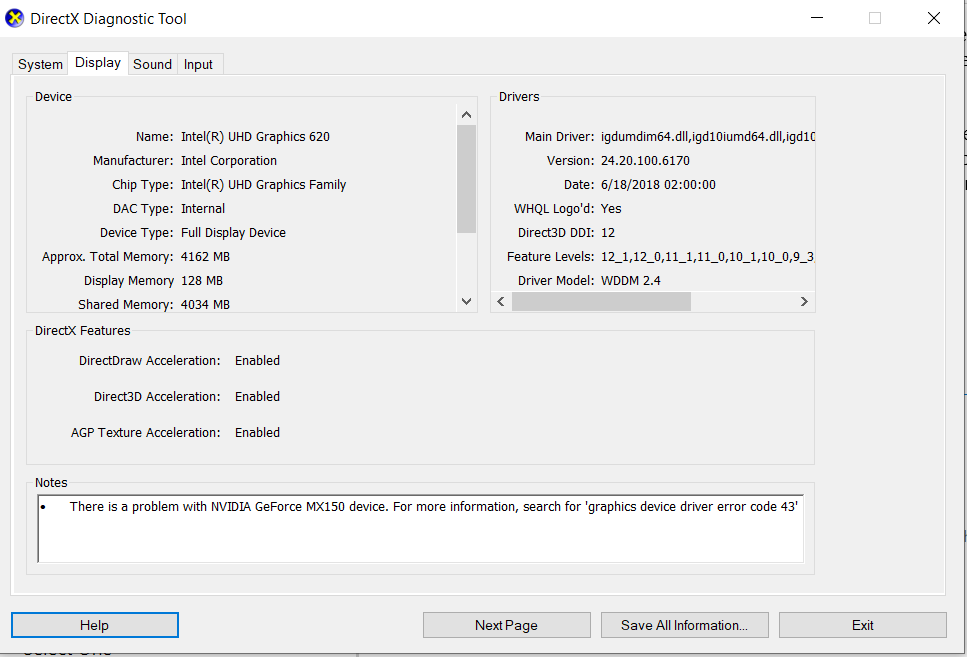Click Device panel scroll down arrow

point(466,302)
